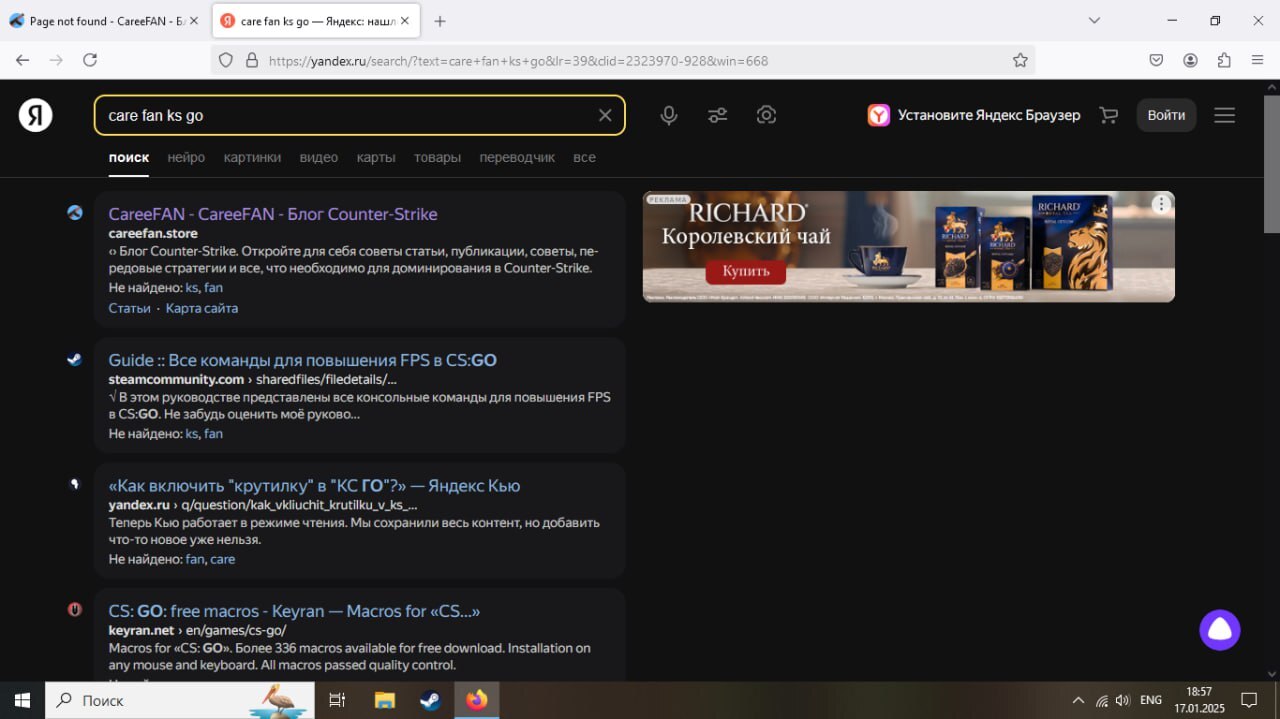Screen dimensions: 1280x719
Task: Open the volume control tray icon
Action: pyautogui.click(x=1123, y=700)
